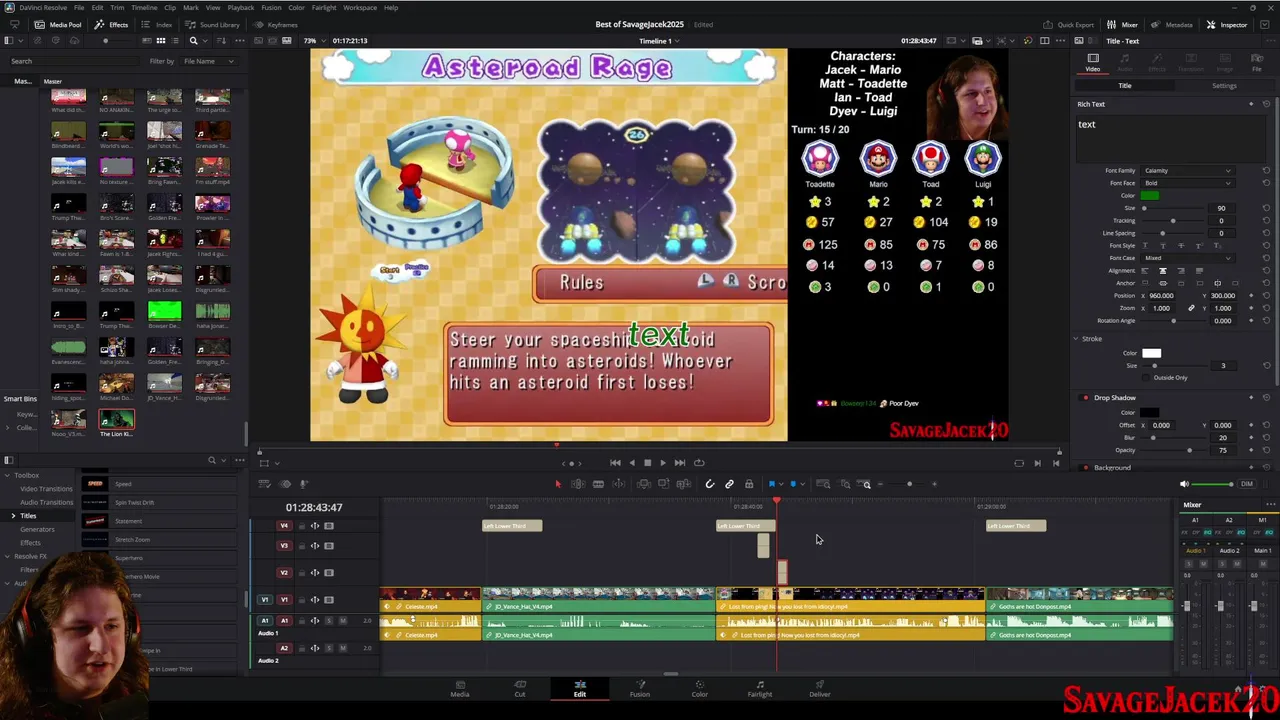
Task: Click the media pool search magnifier icon
Action: [194, 40]
